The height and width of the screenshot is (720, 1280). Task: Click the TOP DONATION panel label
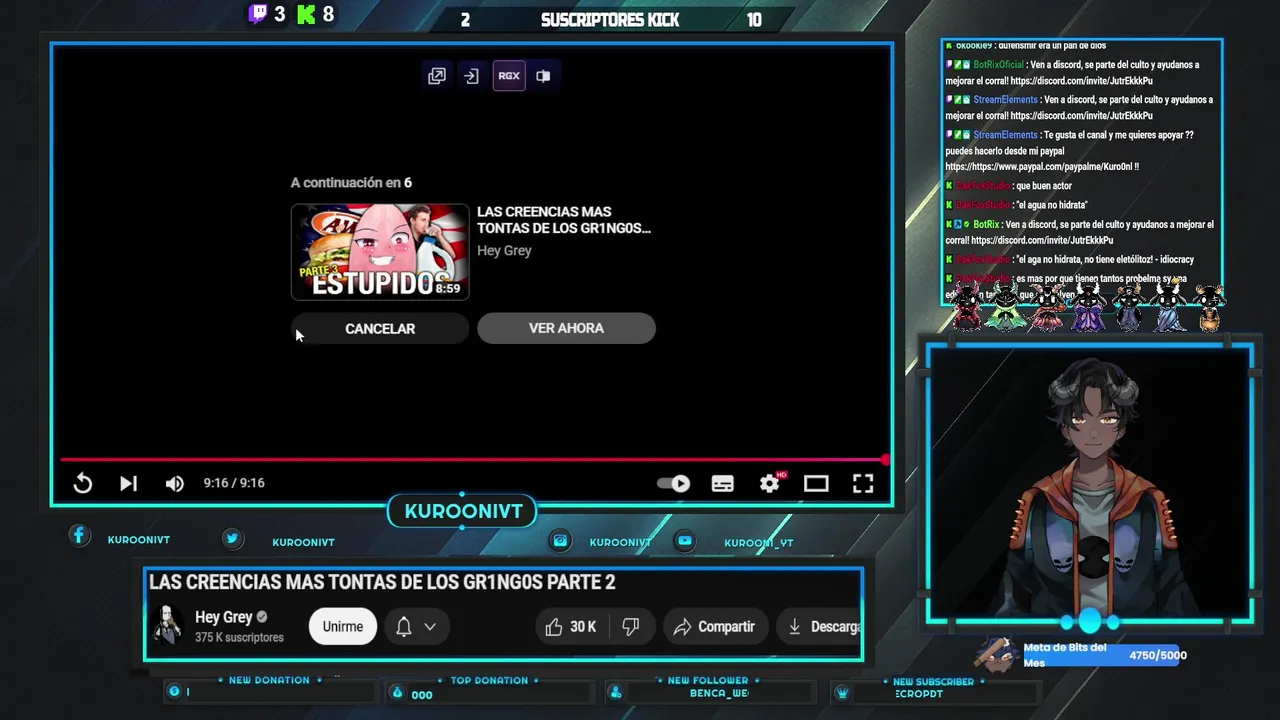click(489, 680)
